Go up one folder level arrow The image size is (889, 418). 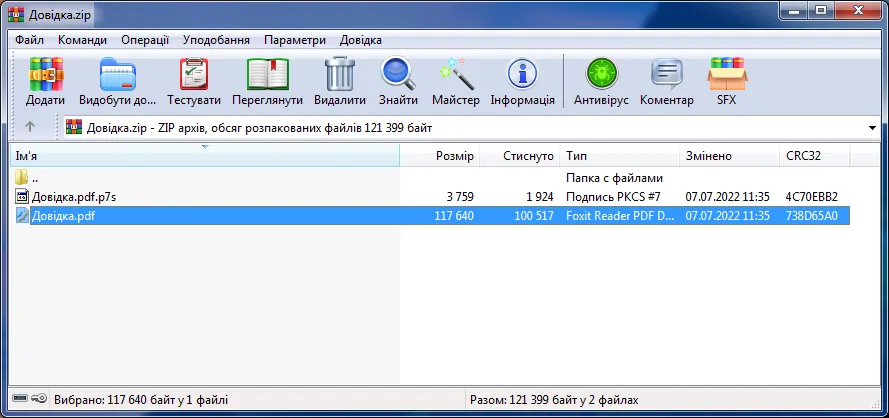(30, 128)
